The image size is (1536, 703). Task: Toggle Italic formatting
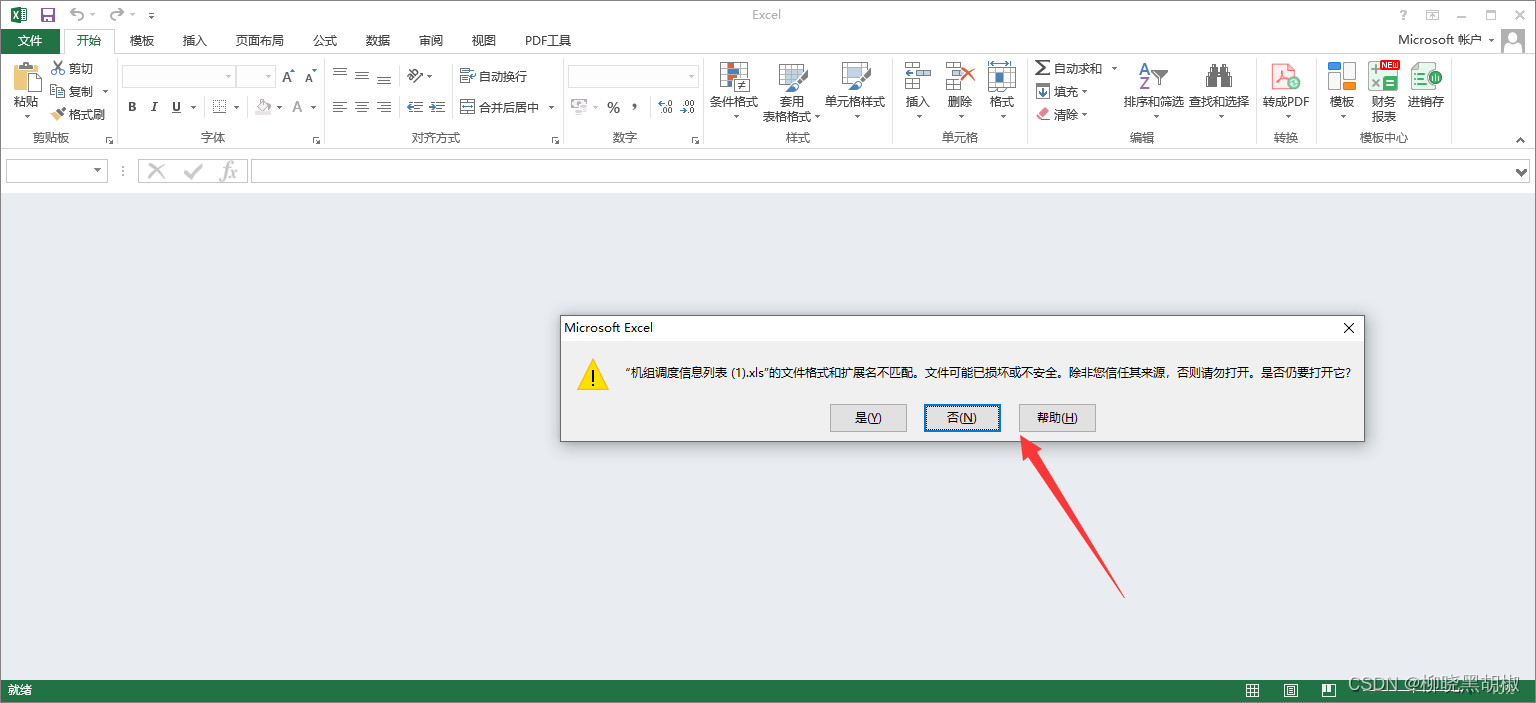[154, 107]
